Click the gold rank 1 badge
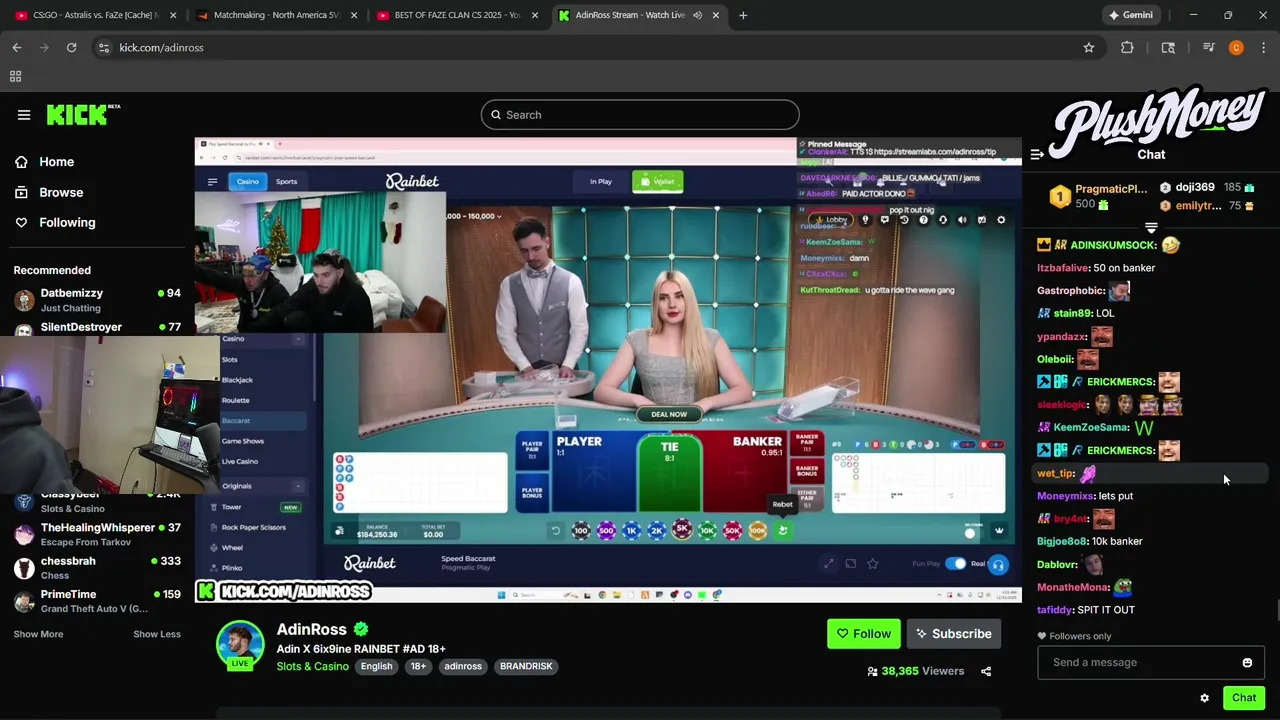Viewport: 1280px width, 720px height. coord(1059,196)
